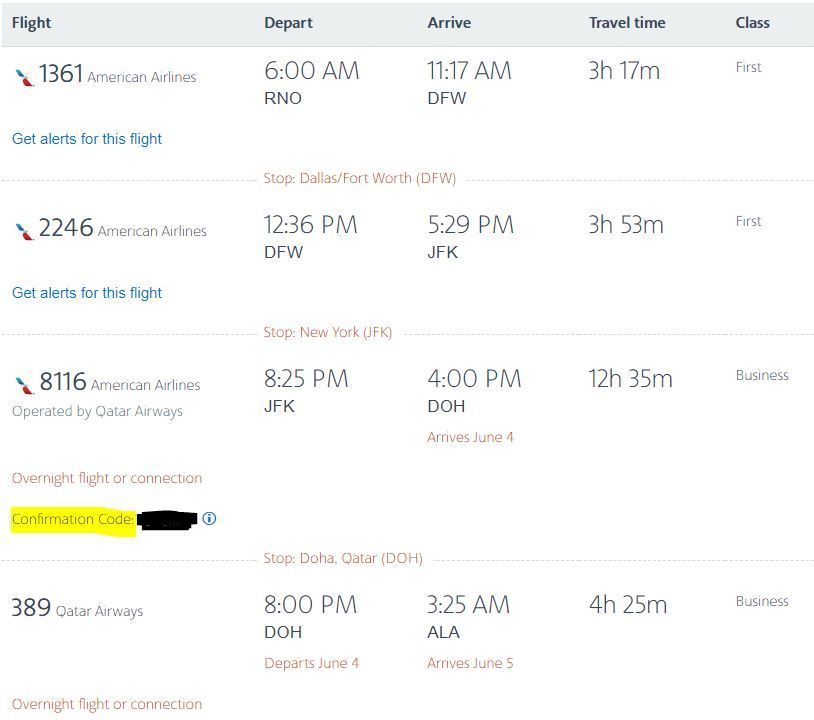This screenshot has height=720, width=814.
Task: Get alerts for flight 1361
Action: (87, 139)
